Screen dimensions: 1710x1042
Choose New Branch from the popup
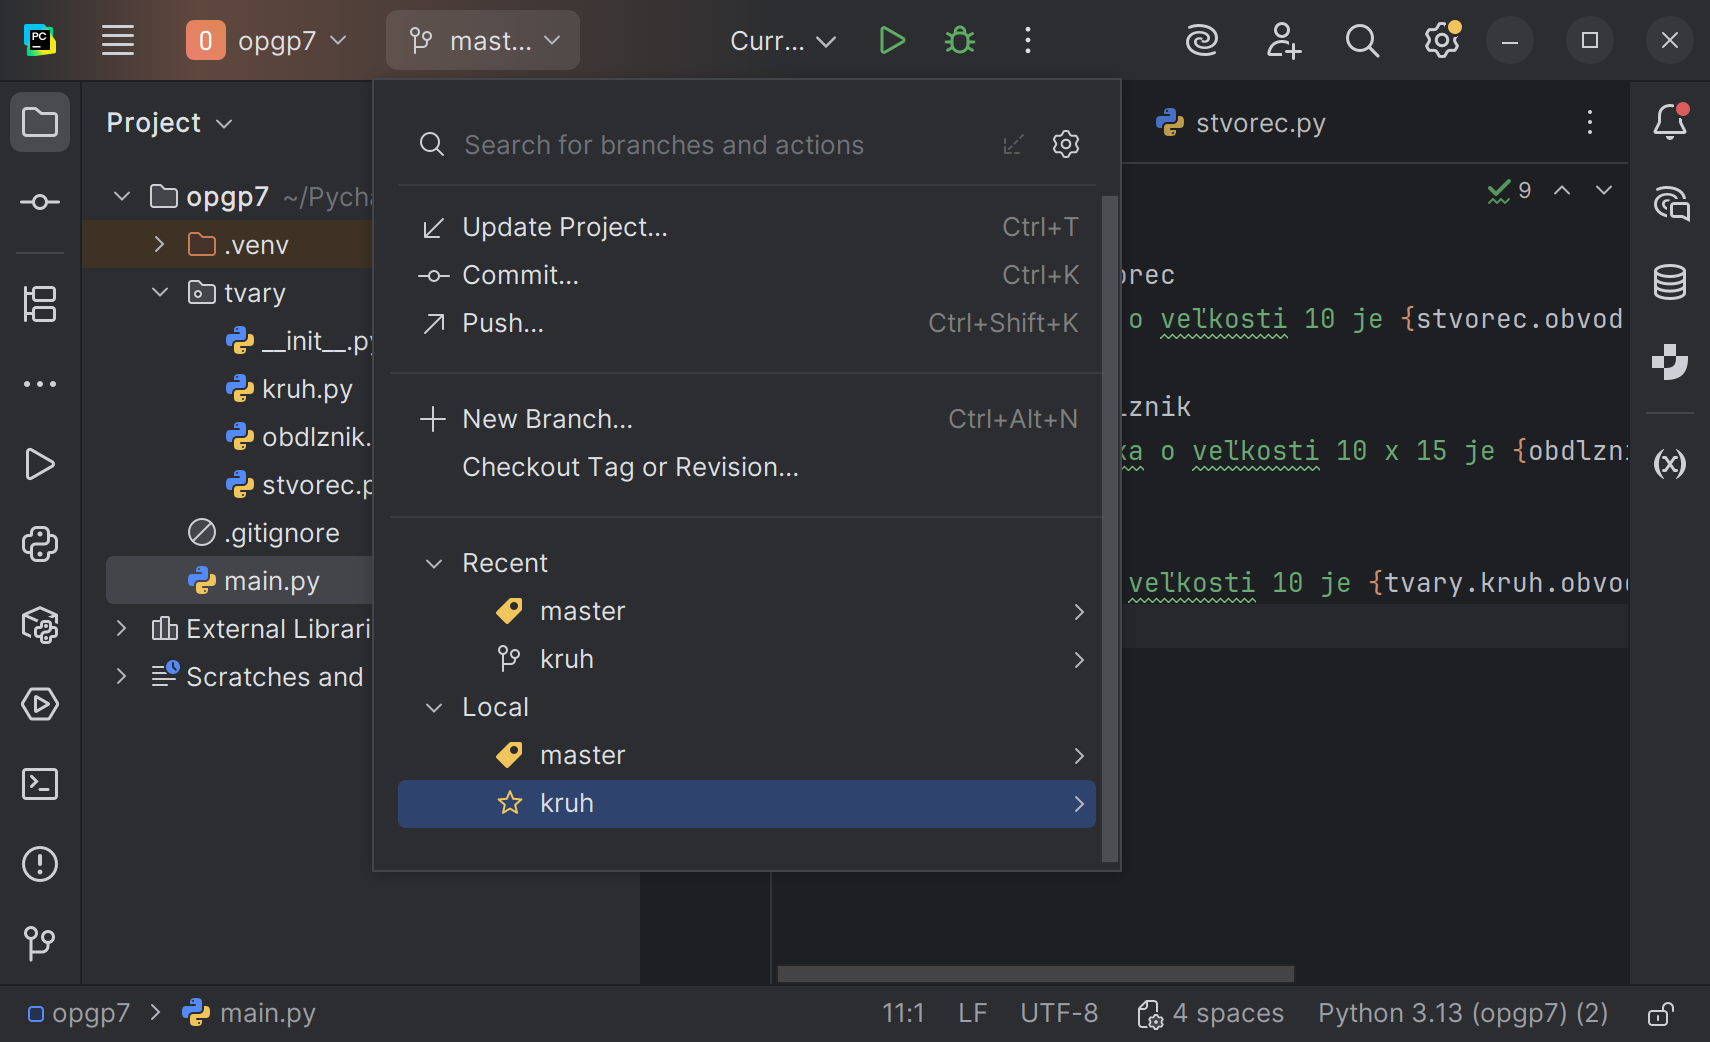[x=547, y=420]
